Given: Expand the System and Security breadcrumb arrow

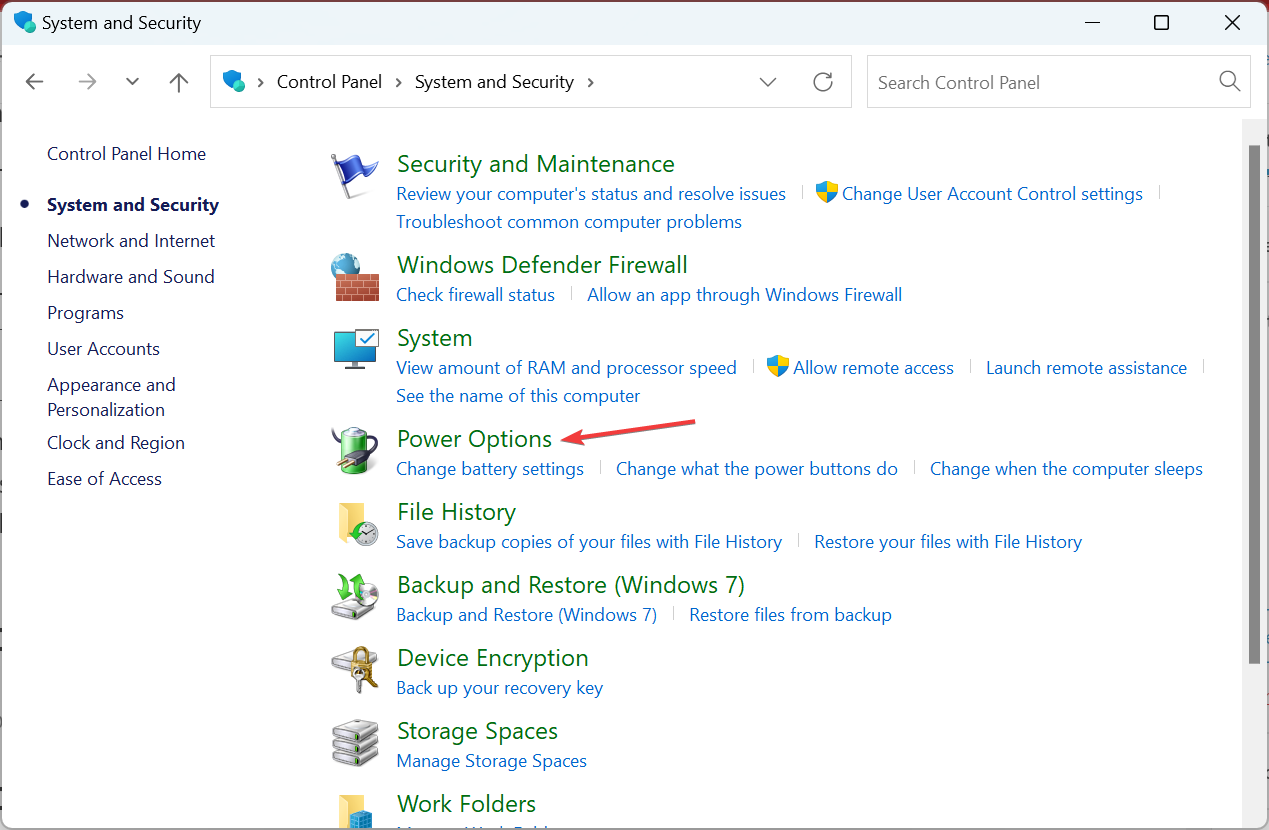Looking at the screenshot, I should click(x=591, y=82).
